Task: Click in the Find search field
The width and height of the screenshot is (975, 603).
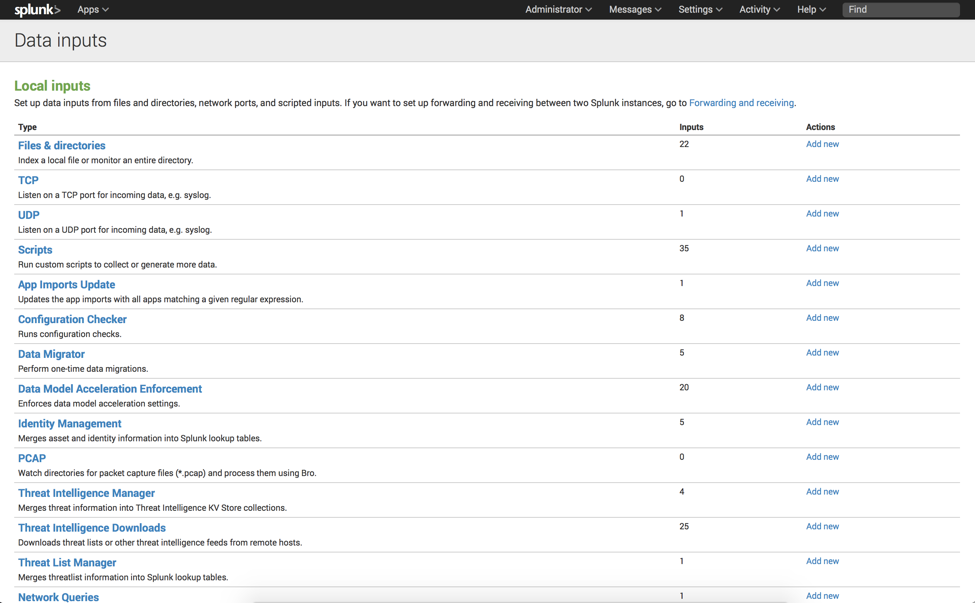Action: (900, 10)
